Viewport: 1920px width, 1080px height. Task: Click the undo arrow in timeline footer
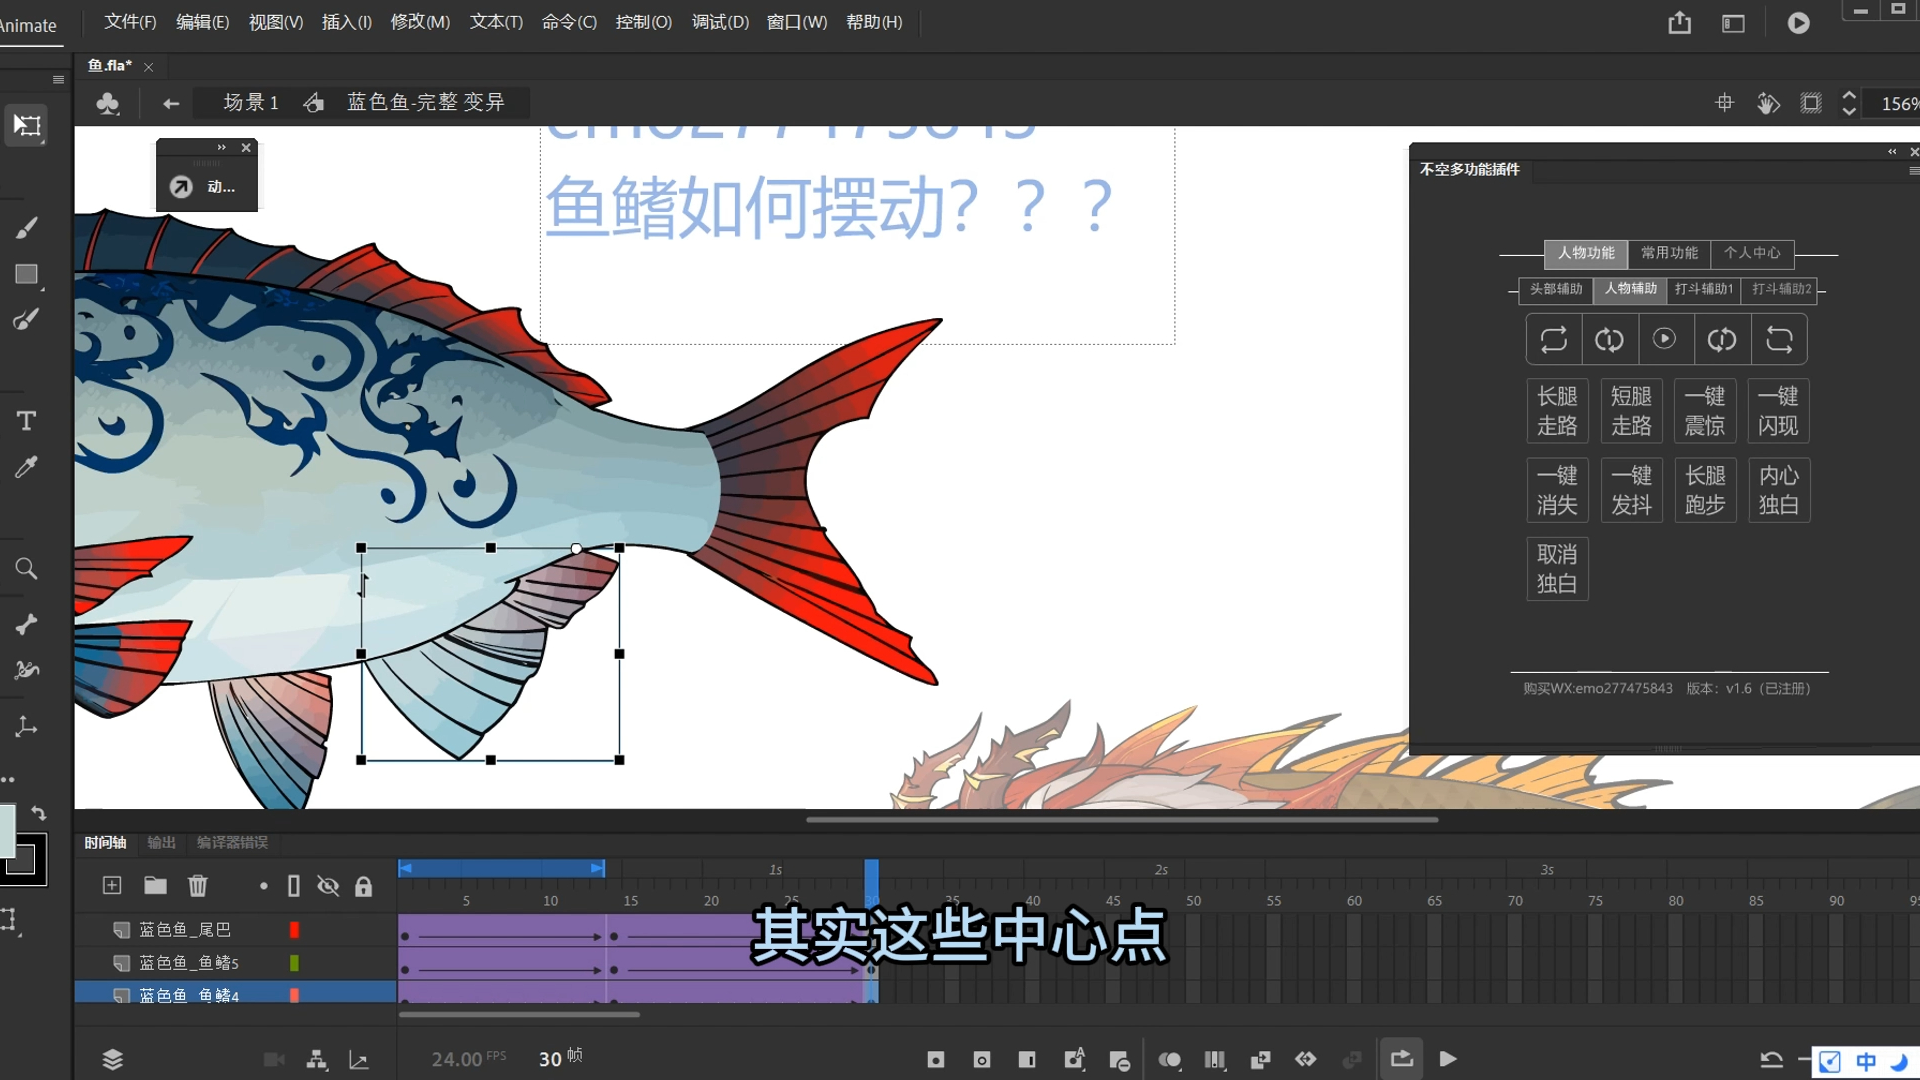pos(1771,1060)
